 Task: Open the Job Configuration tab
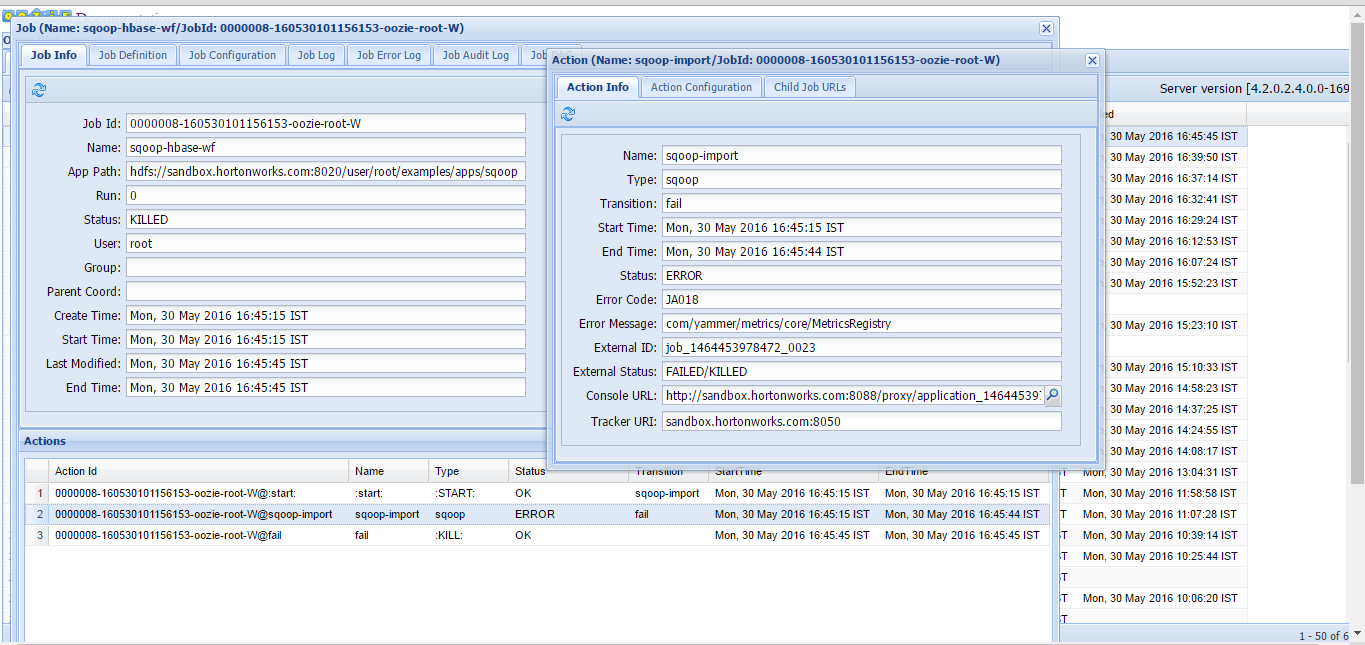click(232, 56)
